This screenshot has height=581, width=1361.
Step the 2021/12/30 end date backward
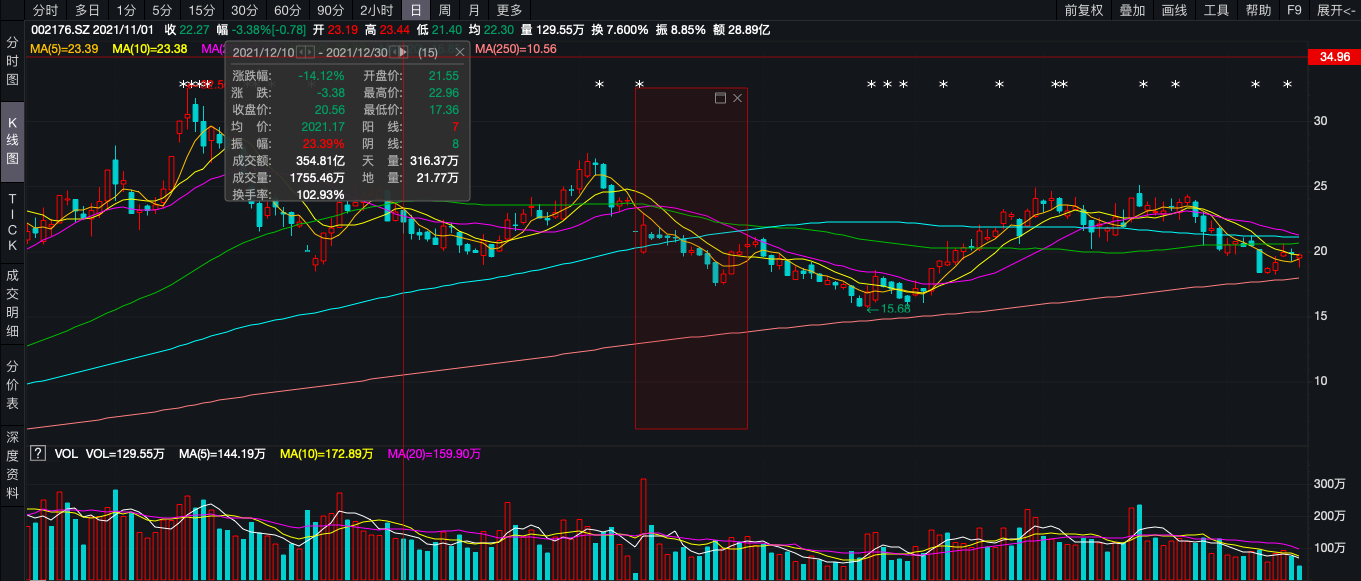[x=394, y=51]
